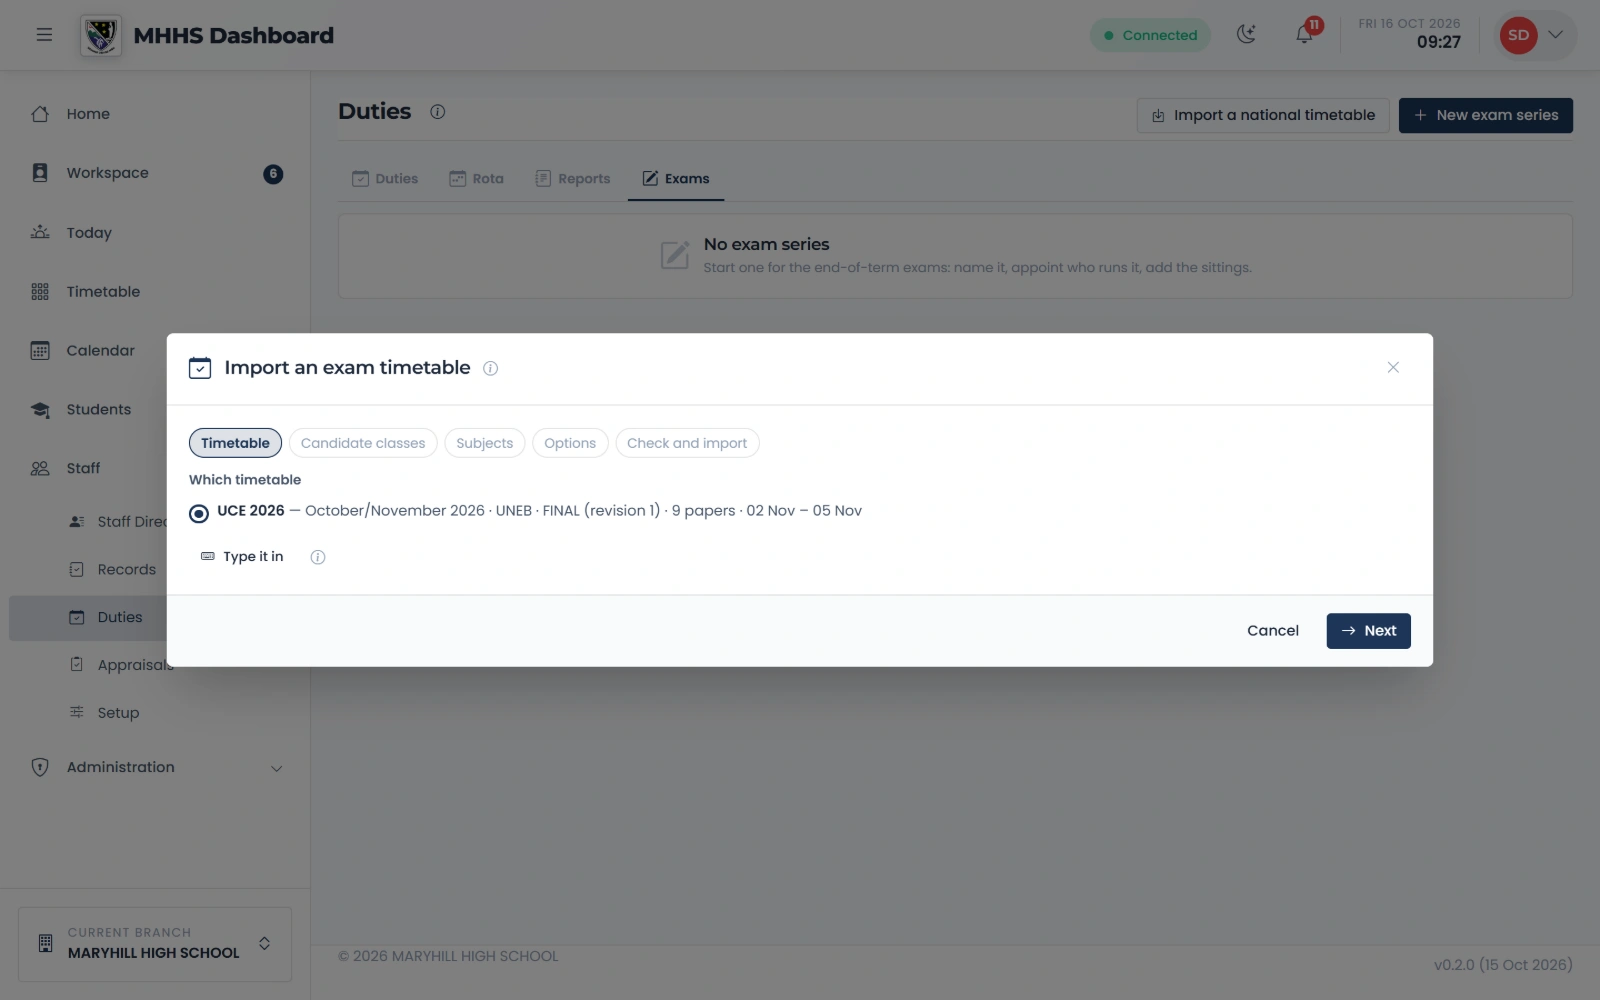Open Duties under Staff in sidebar

pyautogui.click(x=120, y=618)
